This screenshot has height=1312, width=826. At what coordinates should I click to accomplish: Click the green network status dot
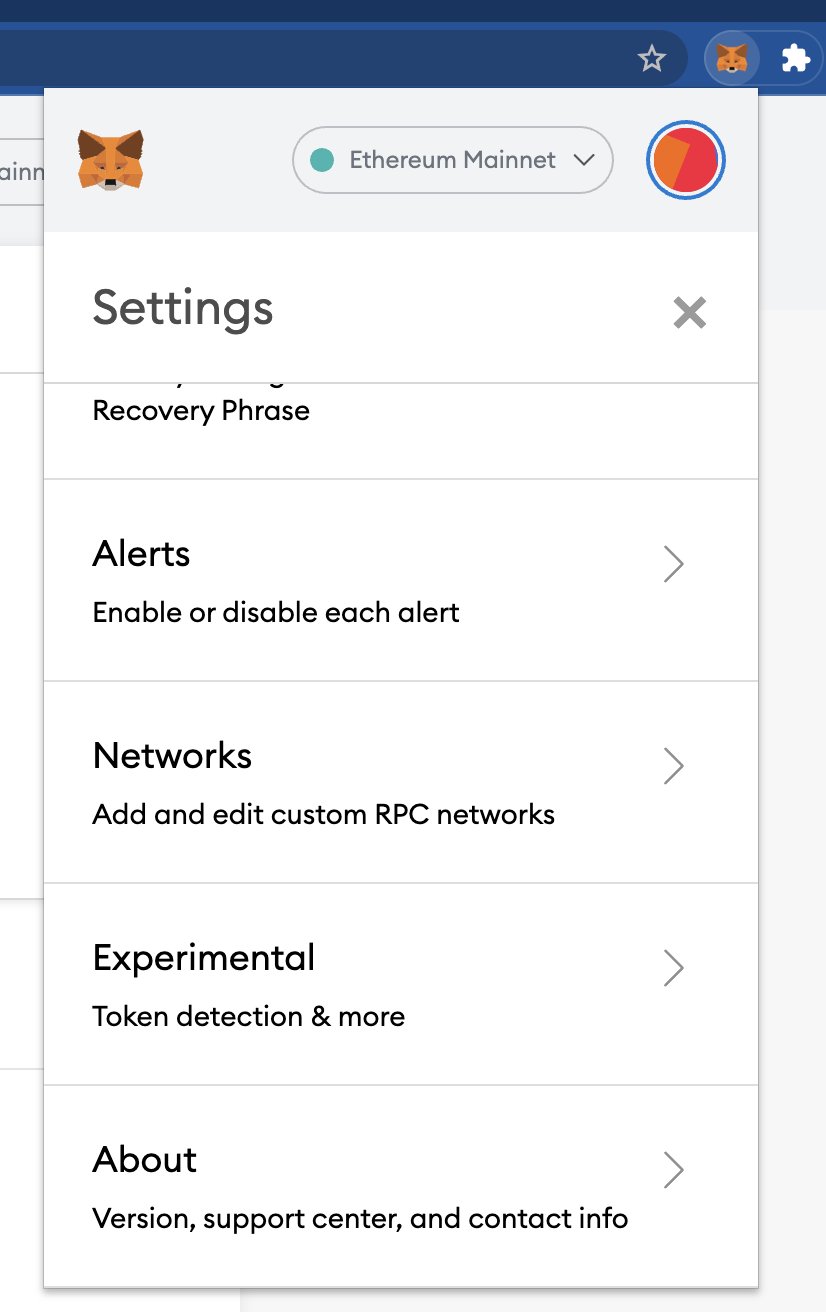click(x=322, y=160)
